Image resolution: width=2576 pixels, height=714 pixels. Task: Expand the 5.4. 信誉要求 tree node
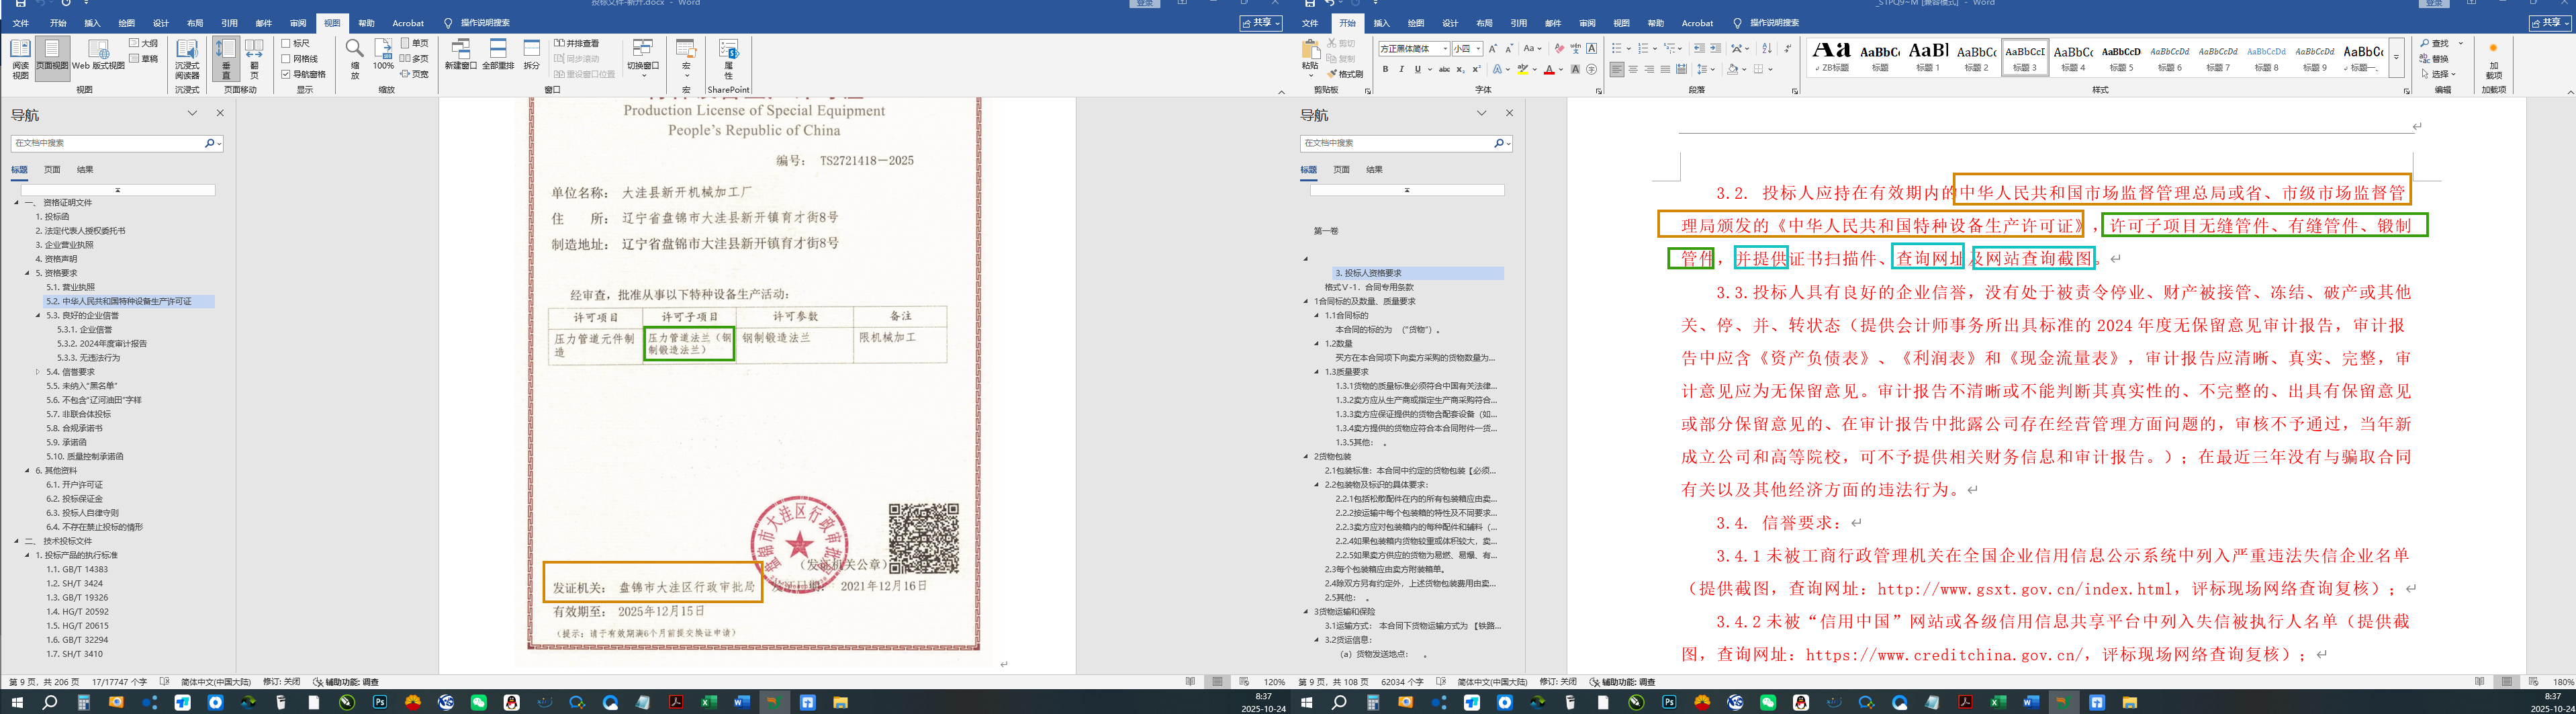pyautogui.click(x=38, y=372)
